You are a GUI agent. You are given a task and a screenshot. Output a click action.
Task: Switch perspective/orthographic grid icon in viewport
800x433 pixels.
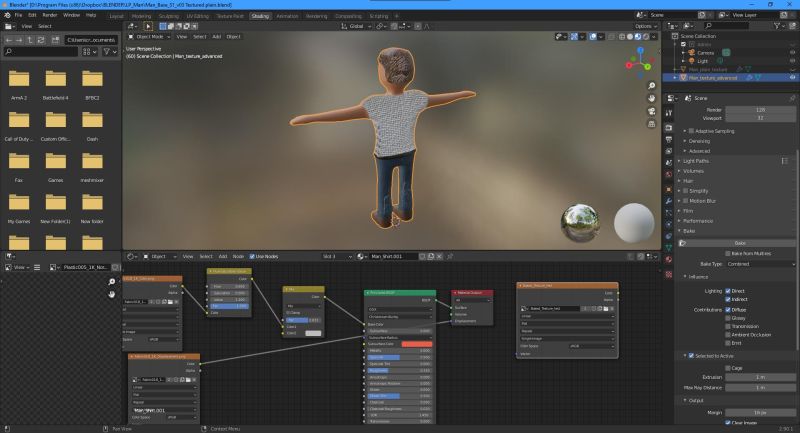652,124
